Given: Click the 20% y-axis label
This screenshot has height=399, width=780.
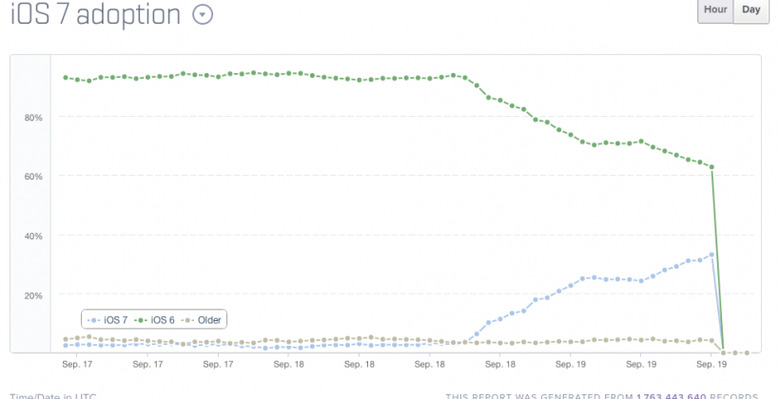Looking at the screenshot, I should click(x=33, y=295).
